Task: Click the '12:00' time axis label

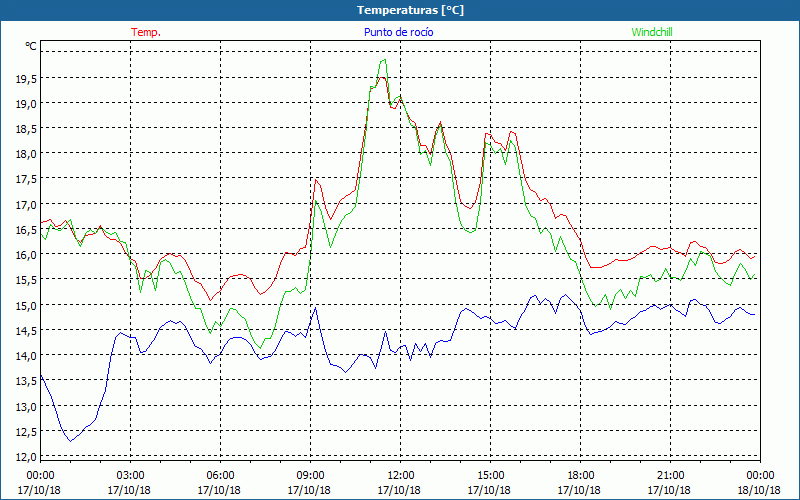Action: click(x=401, y=476)
